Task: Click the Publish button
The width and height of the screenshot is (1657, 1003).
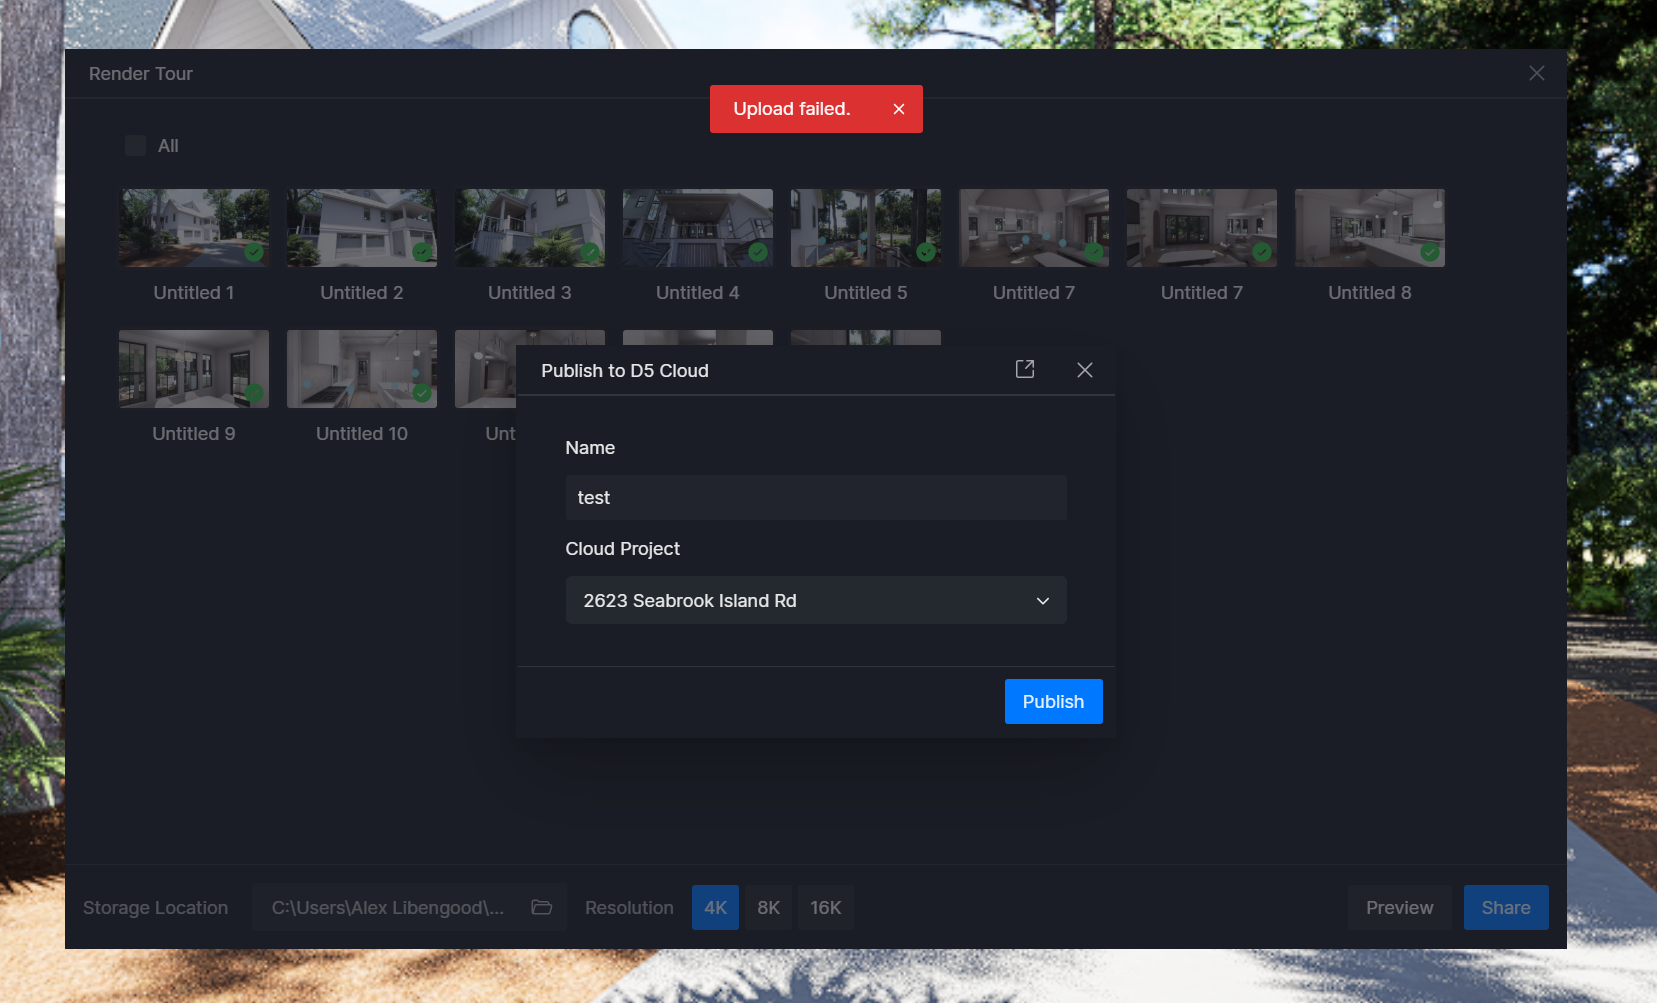Action: point(1053,701)
